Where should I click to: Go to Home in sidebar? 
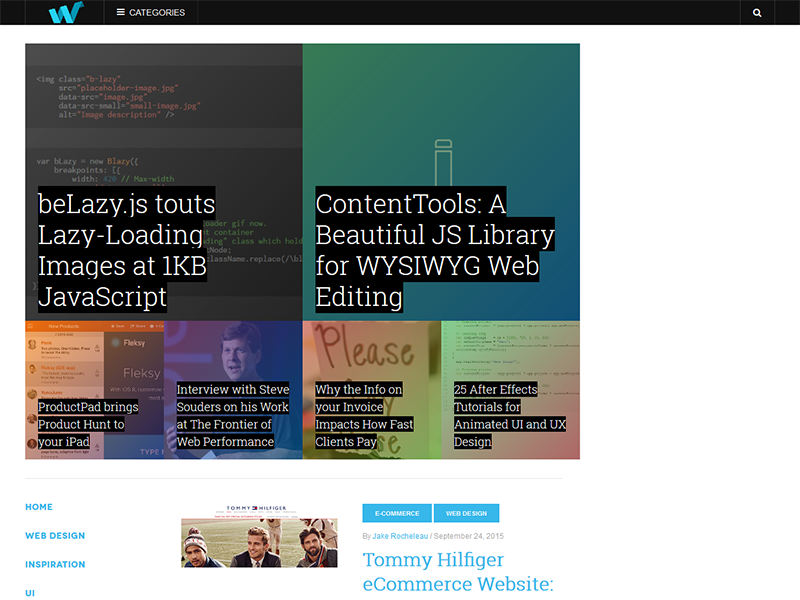tap(39, 507)
